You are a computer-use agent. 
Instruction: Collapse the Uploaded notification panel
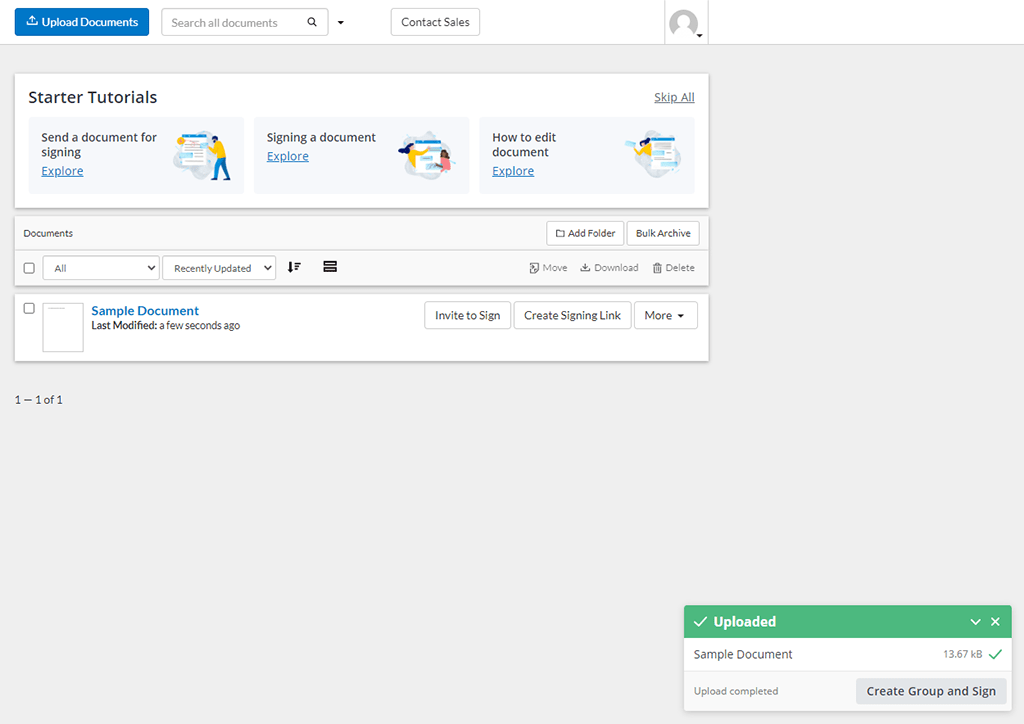976,622
